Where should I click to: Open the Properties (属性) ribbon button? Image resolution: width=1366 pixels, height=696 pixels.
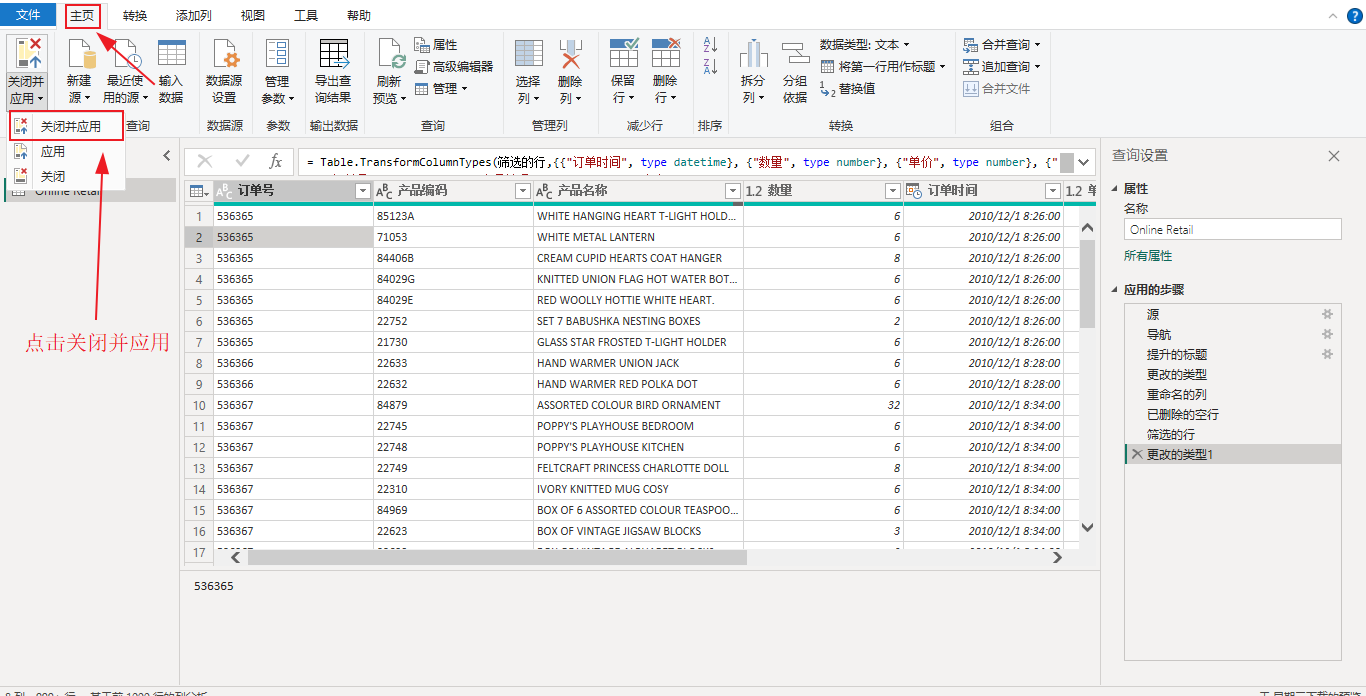(x=436, y=45)
